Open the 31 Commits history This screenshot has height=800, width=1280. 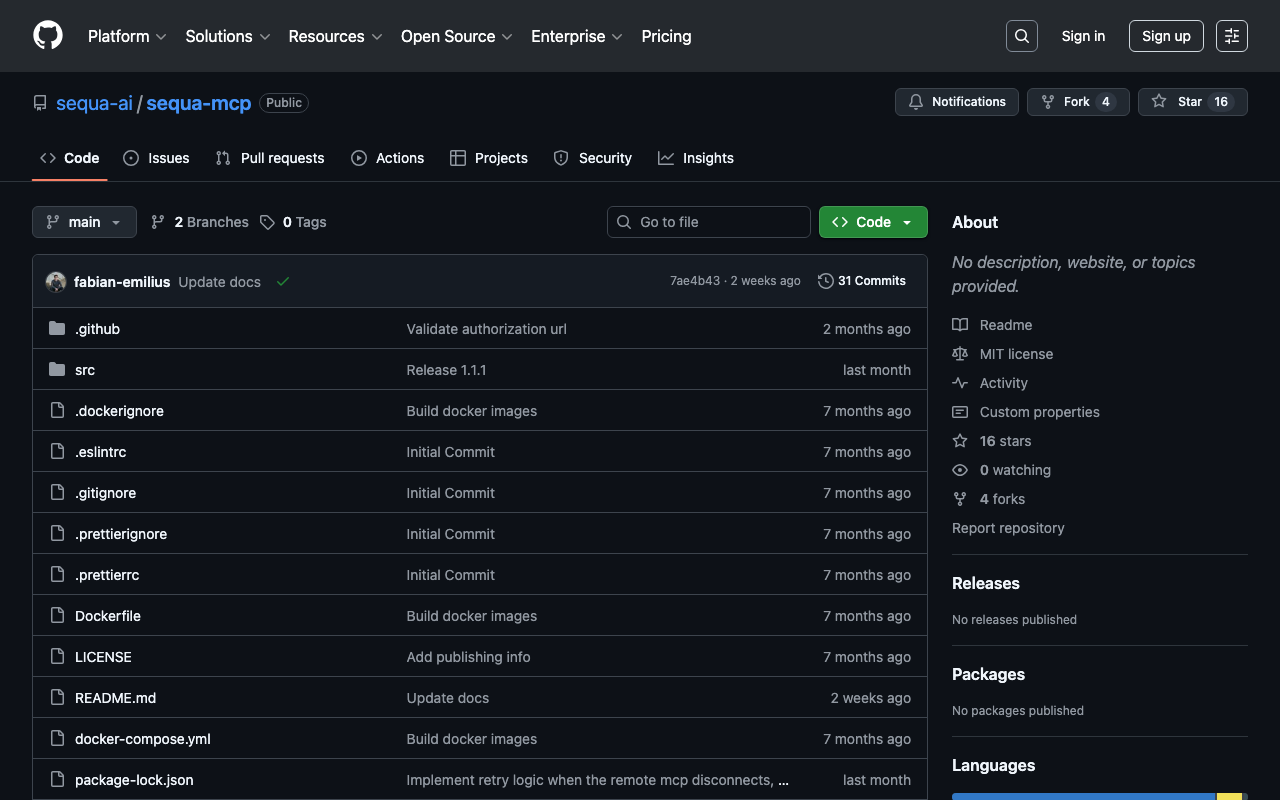[x=861, y=281]
